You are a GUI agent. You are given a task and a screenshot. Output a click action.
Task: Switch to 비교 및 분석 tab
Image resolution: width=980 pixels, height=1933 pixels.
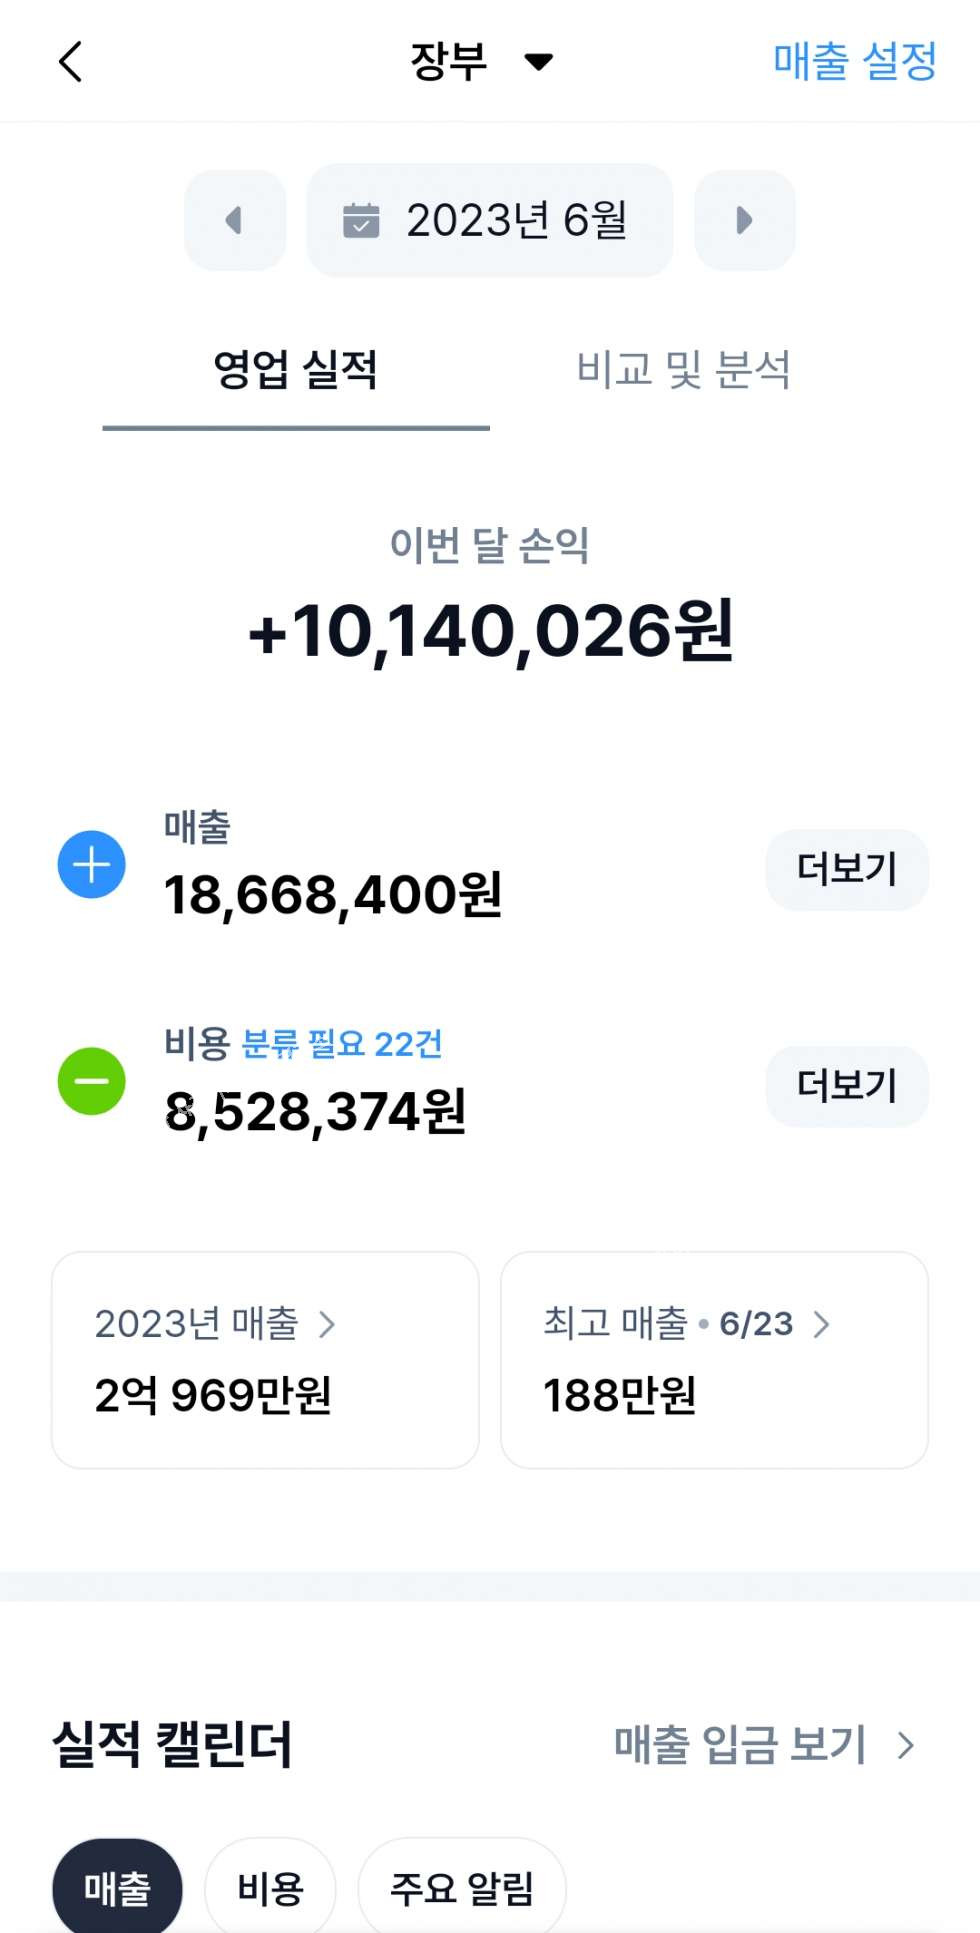coord(684,370)
